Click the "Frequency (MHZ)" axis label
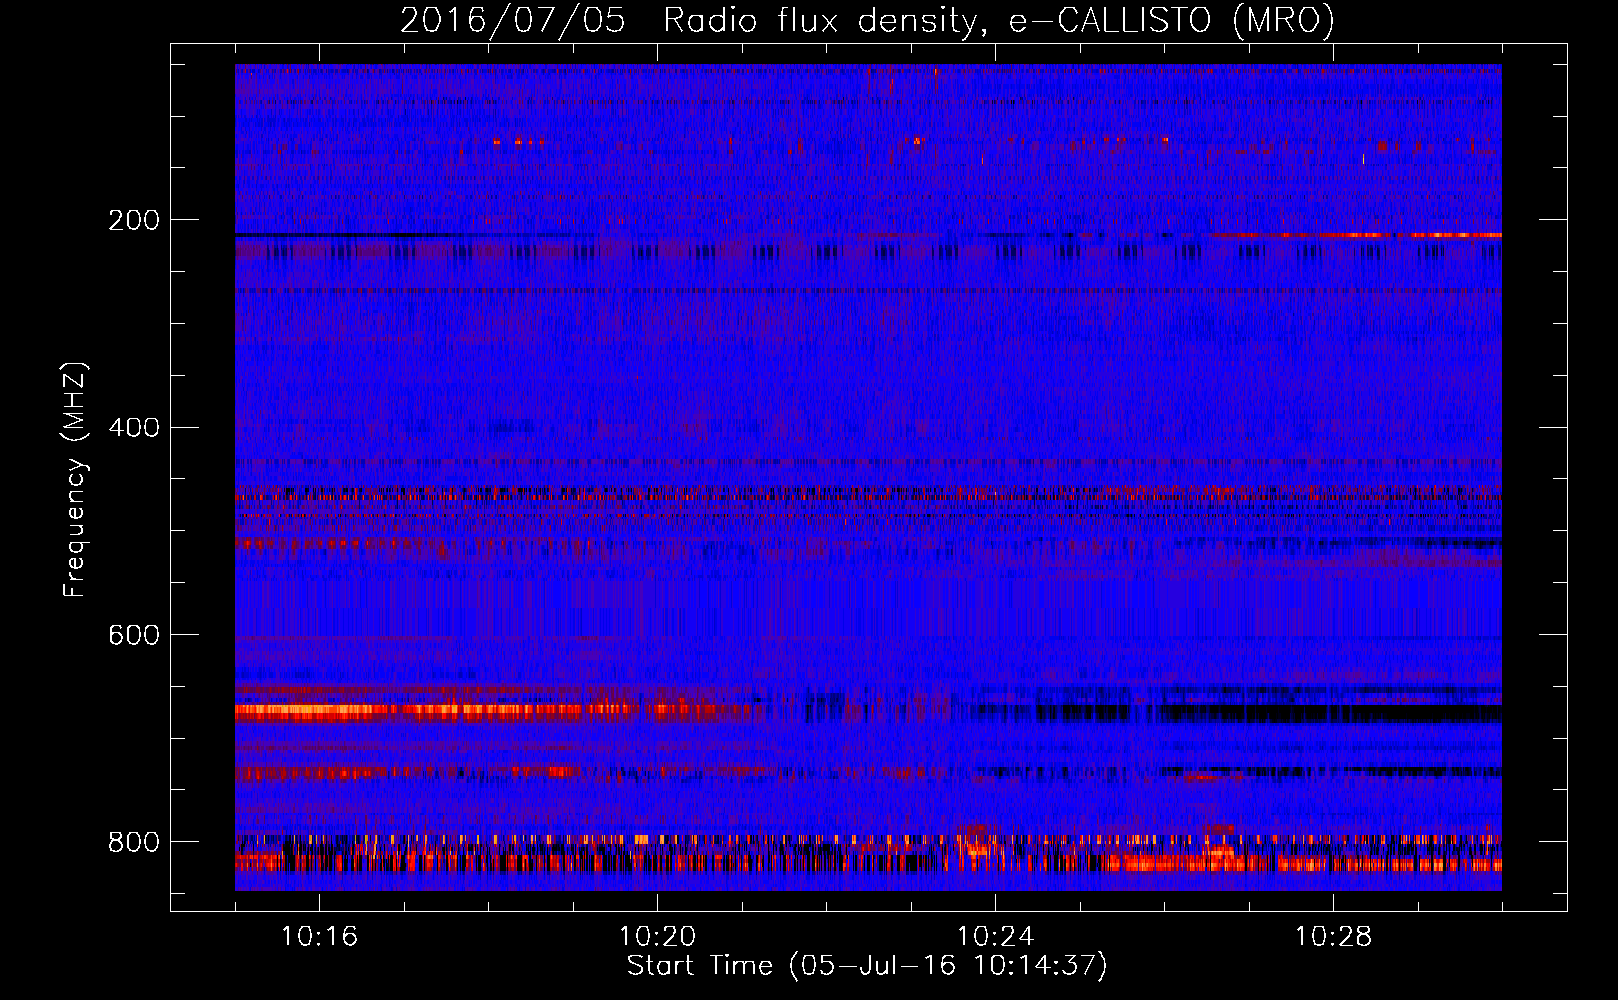 75,479
